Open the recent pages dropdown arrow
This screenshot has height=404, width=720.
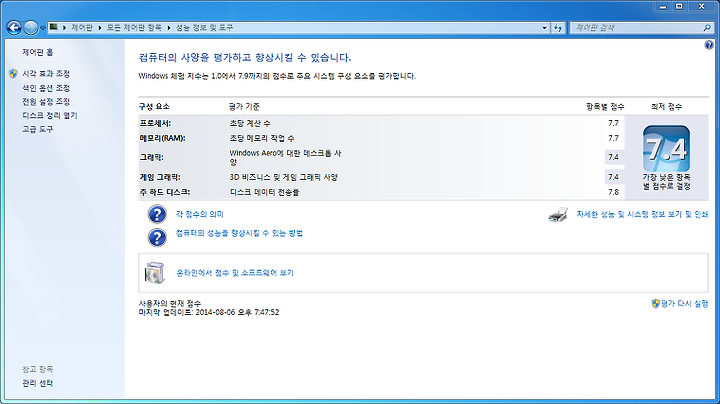click(43, 28)
